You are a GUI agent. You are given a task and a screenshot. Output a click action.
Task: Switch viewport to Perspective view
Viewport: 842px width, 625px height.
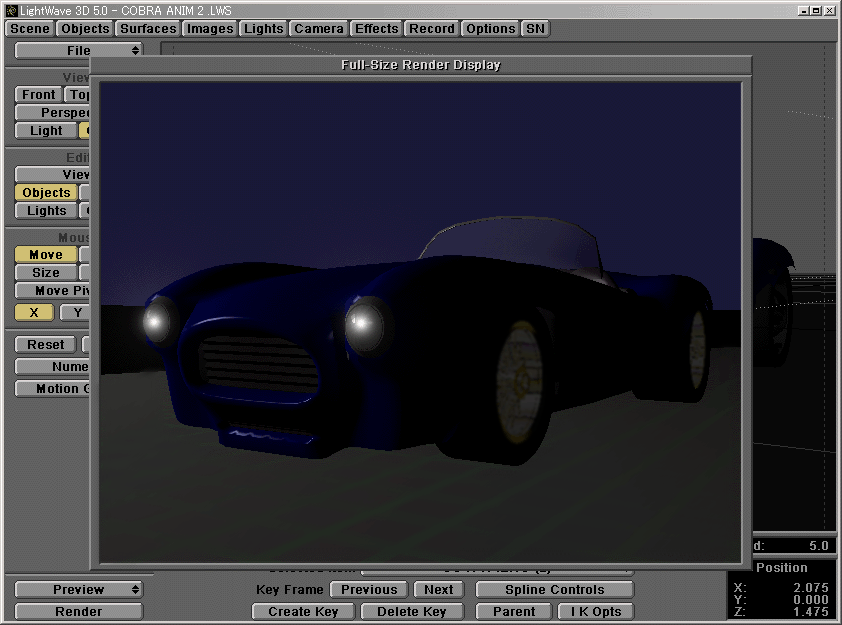50,112
